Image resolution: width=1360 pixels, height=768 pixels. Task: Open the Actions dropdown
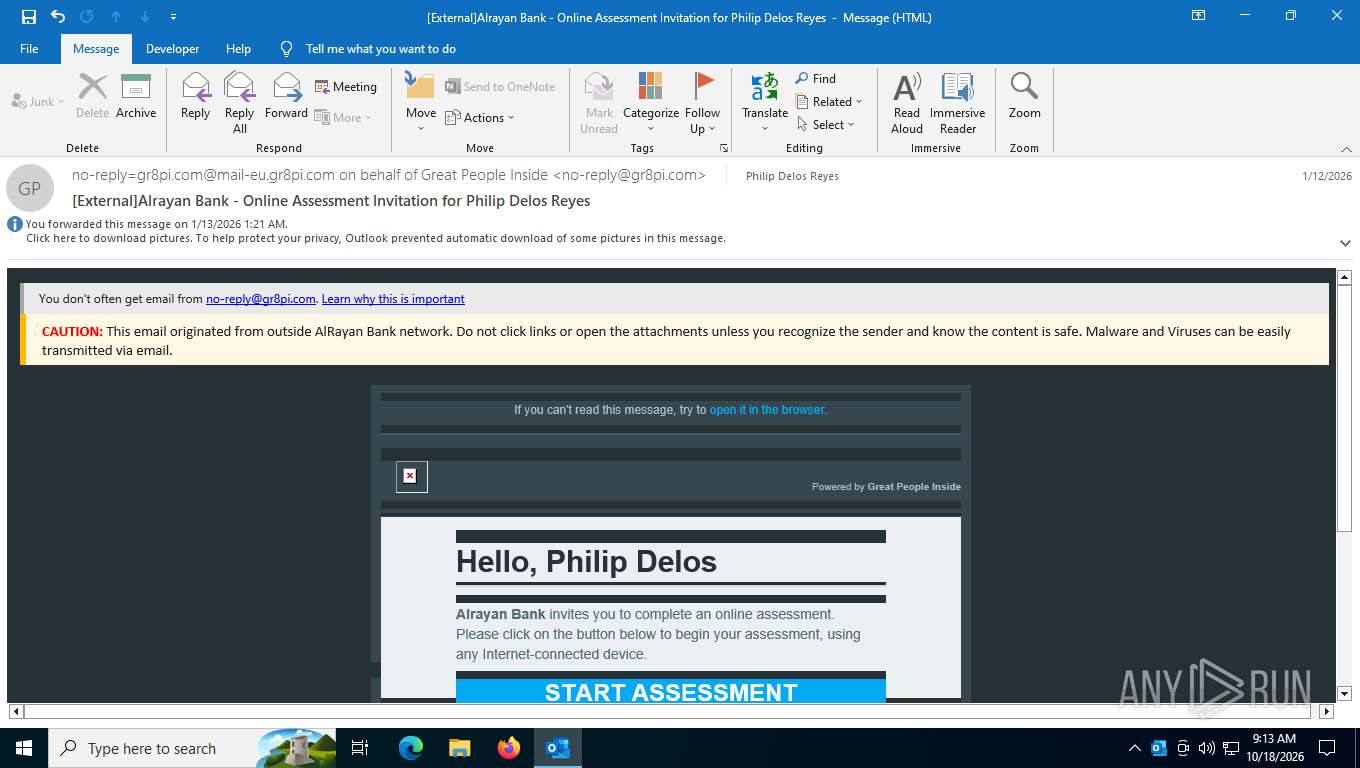click(480, 117)
